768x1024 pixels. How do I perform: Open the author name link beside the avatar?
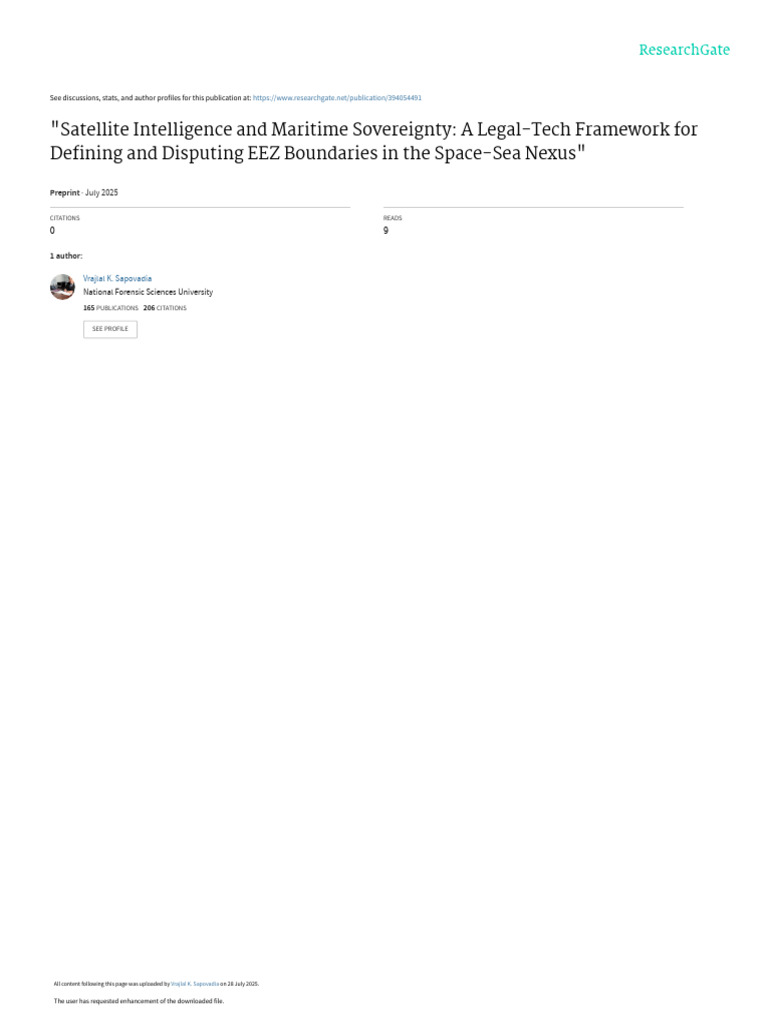(117, 279)
